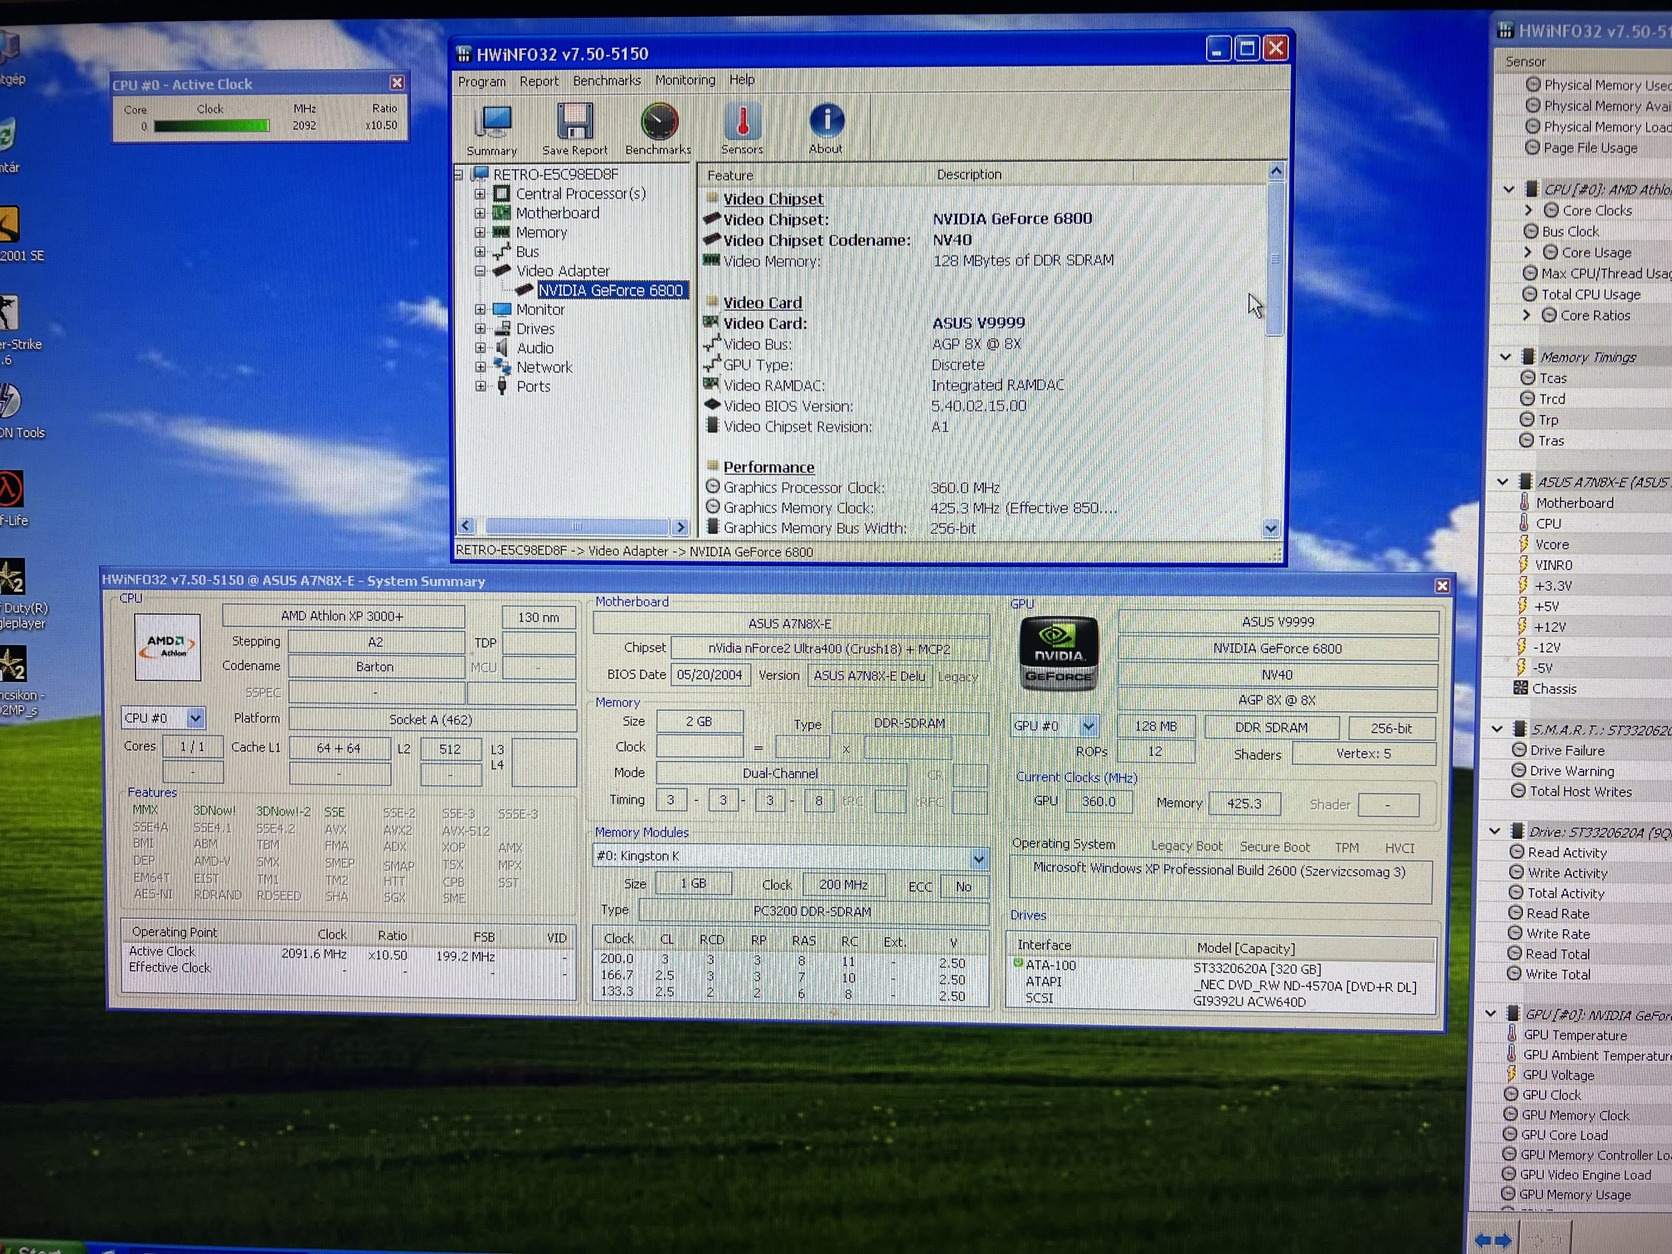The height and width of the screenshot is (1254, 1672).
Task: Open the Help menu
Action: tap(742, 80)
